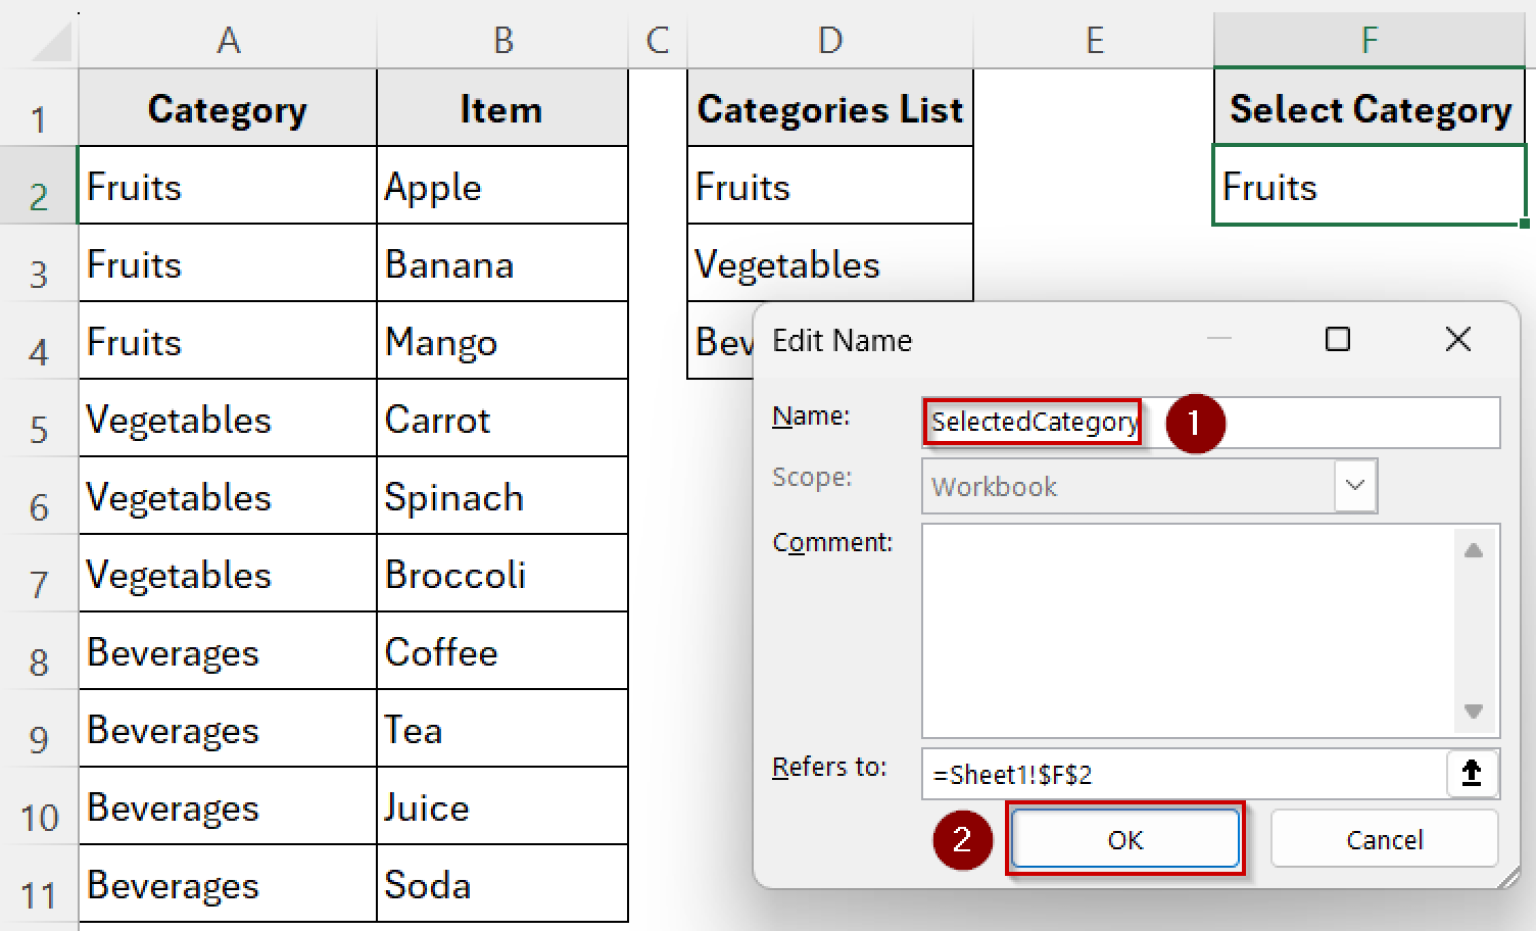Viewport: 1536px width, 931px height.
Task: Select column header A
Action: pyautogui.click(x=227, y=40)
